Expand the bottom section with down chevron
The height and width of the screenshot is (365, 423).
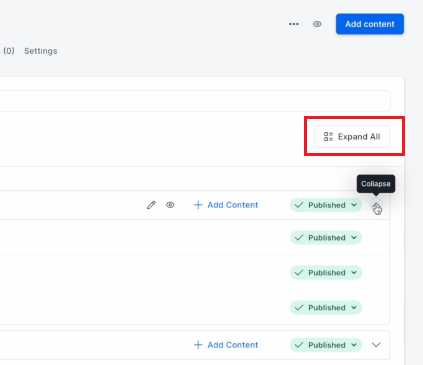pos(376,345)
